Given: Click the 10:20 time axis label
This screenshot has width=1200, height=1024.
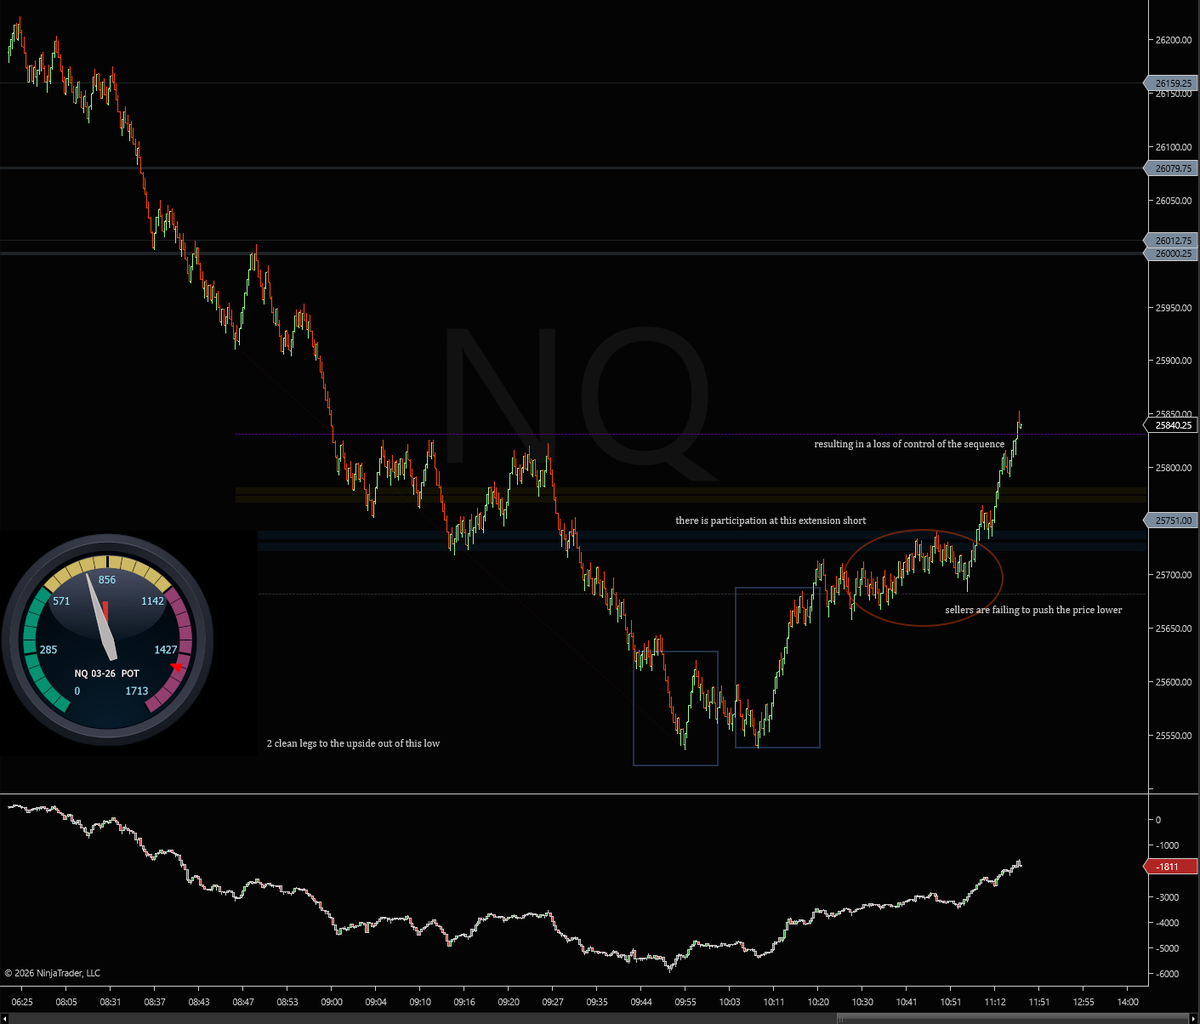Looking at the screenshot, I should [817, 1001].
